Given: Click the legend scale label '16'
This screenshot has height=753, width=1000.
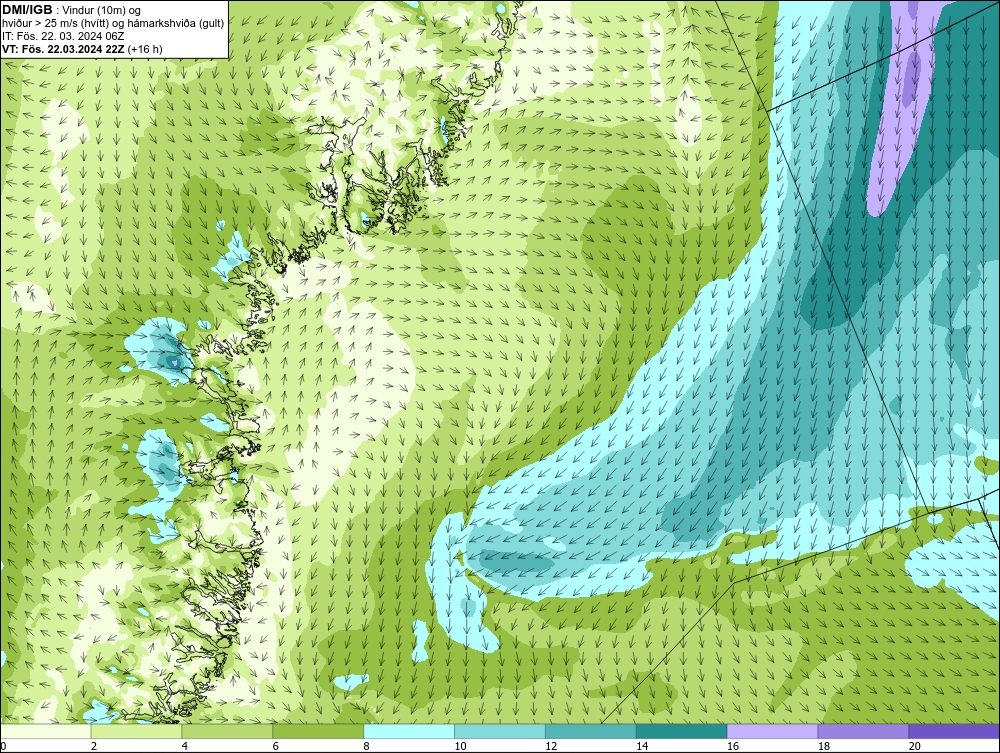Looking at the screenshot, I should [733, 746].
